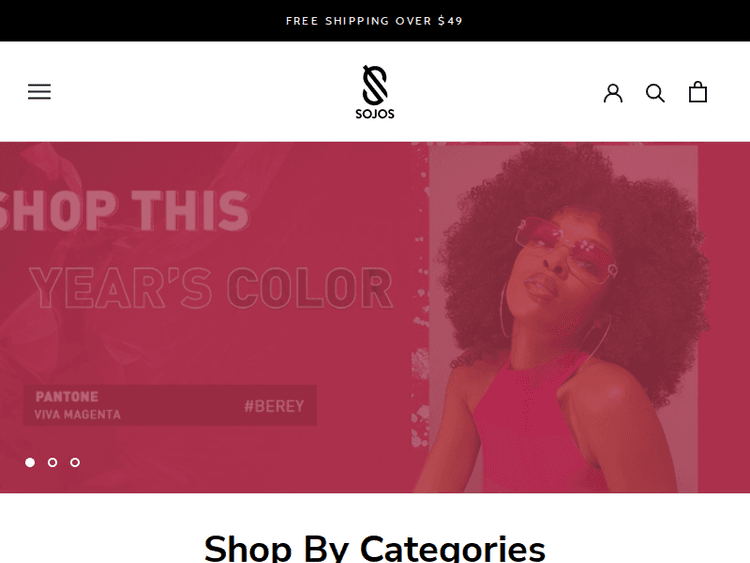Click the Shop By Categories heading
The width and height of the screenshot is (750, 563).
click(x=375, y=548)
